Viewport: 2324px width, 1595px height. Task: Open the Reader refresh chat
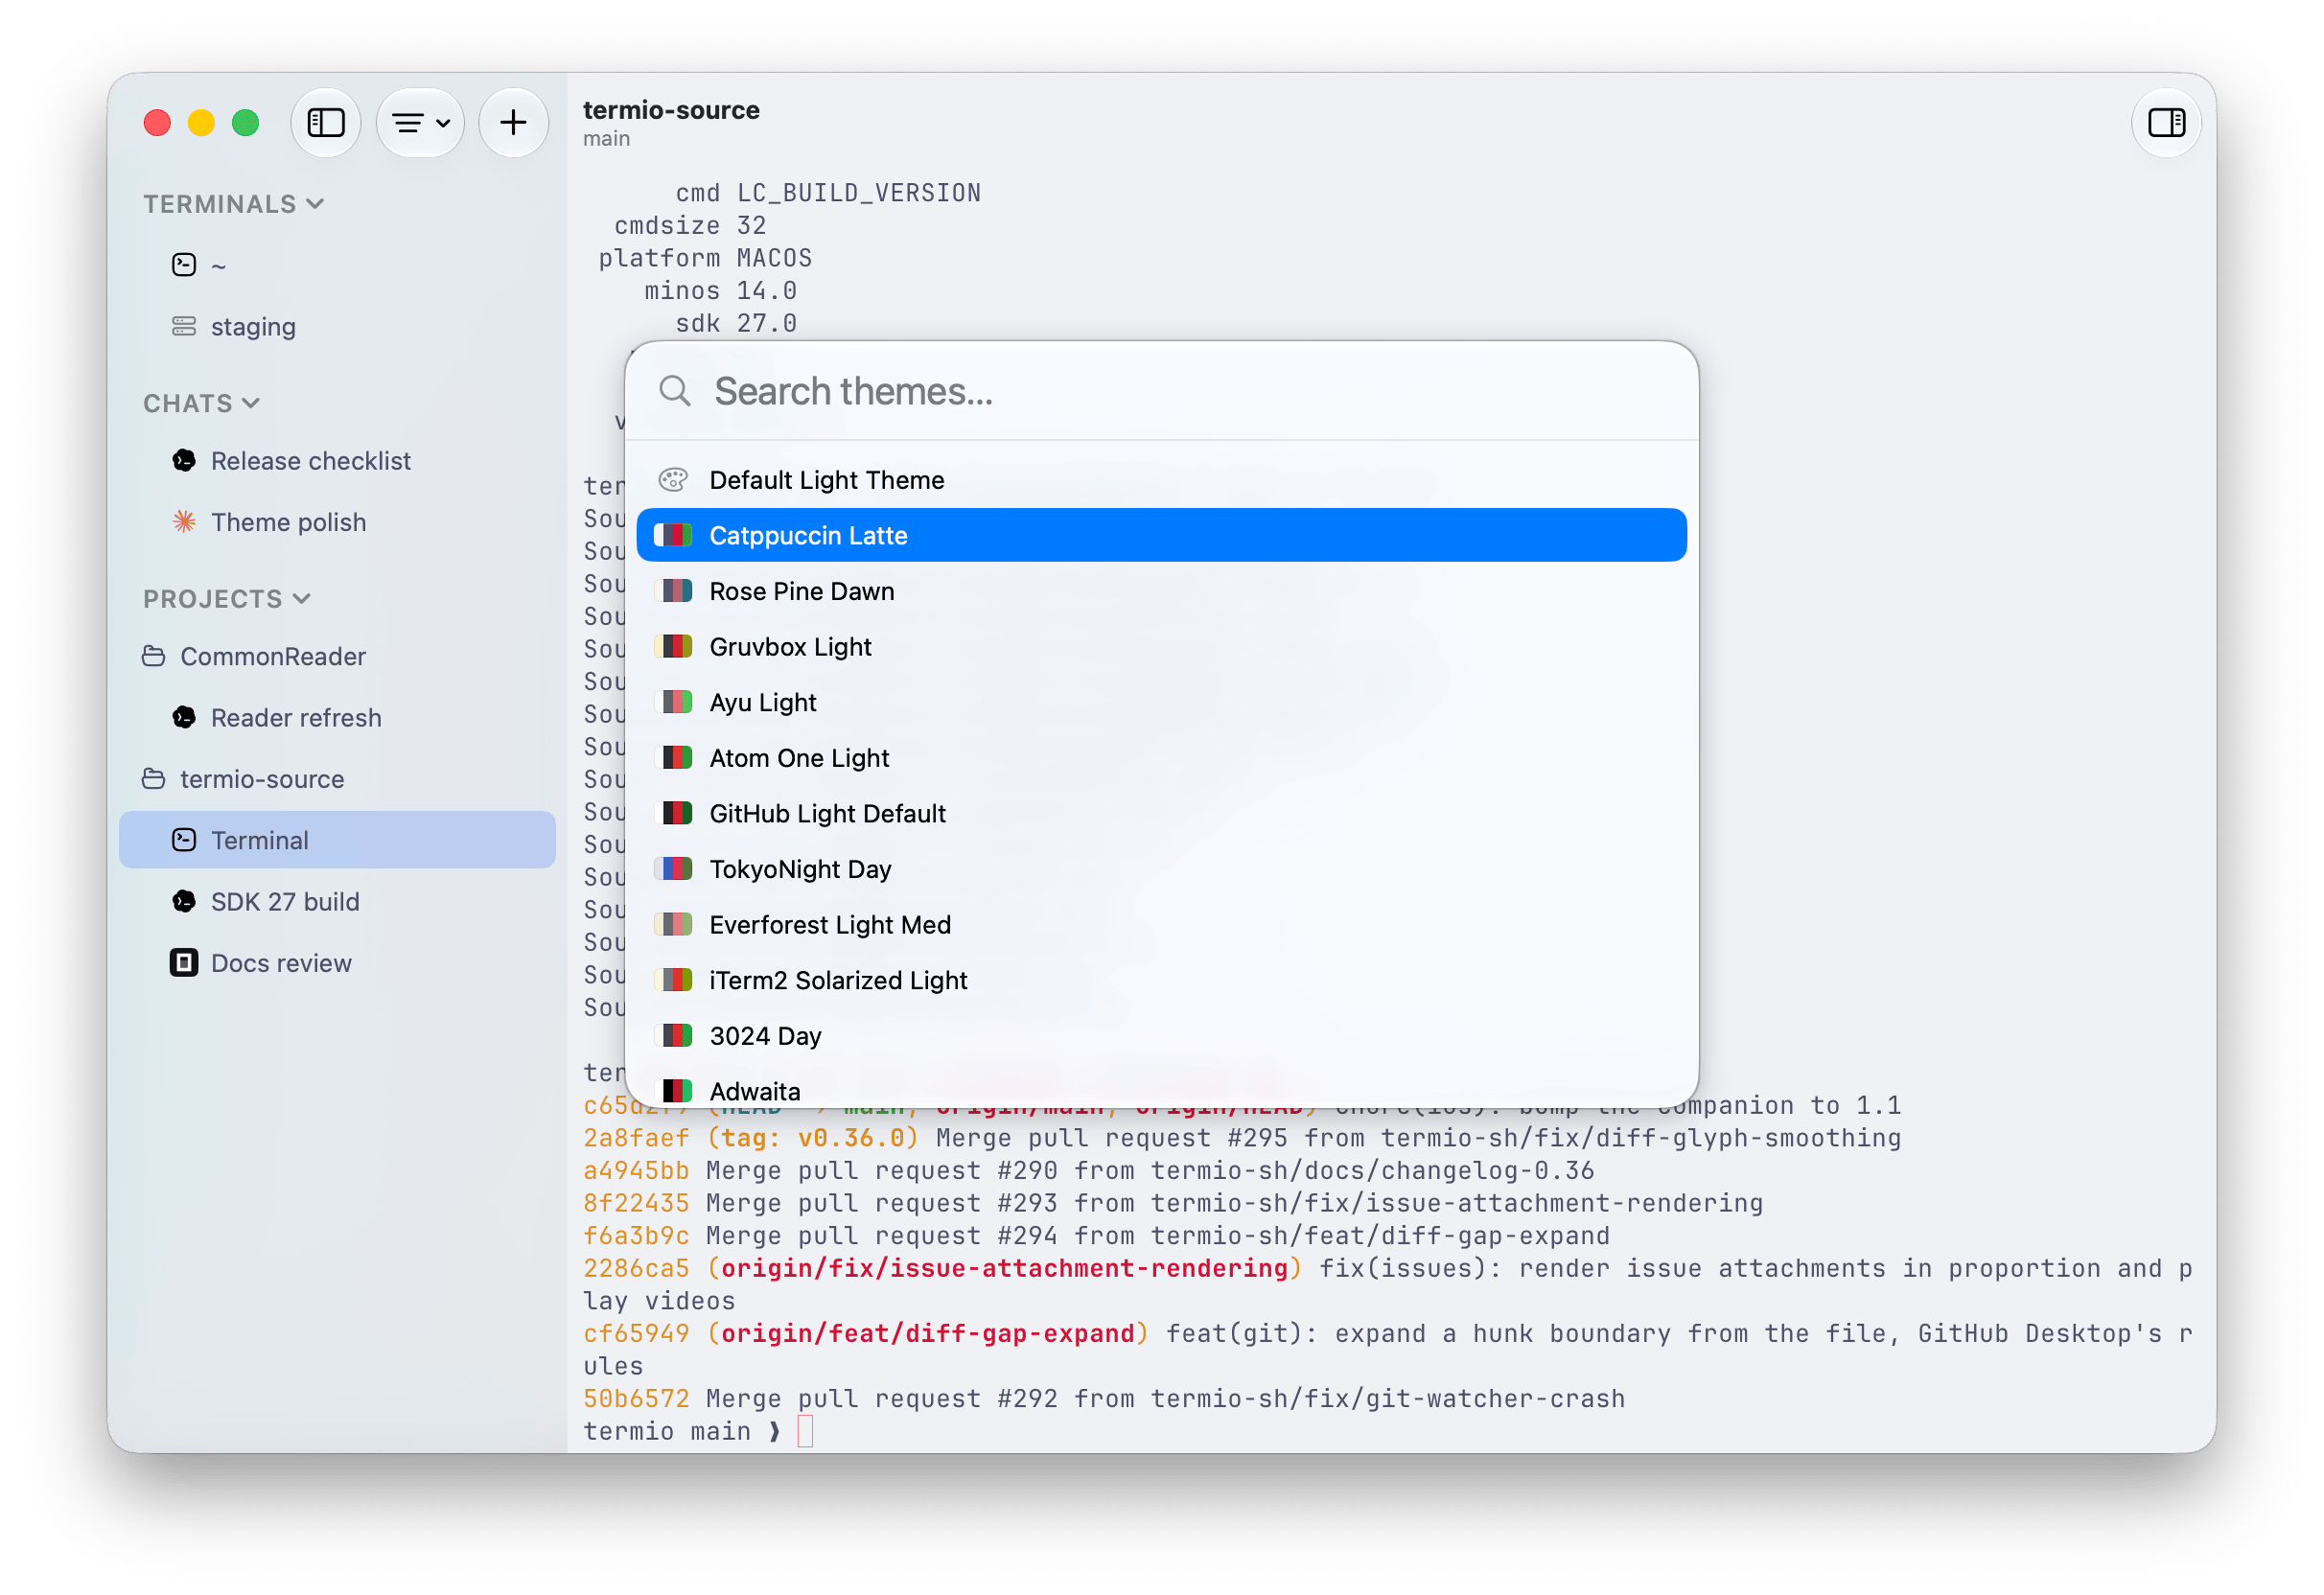click(337, 717)
